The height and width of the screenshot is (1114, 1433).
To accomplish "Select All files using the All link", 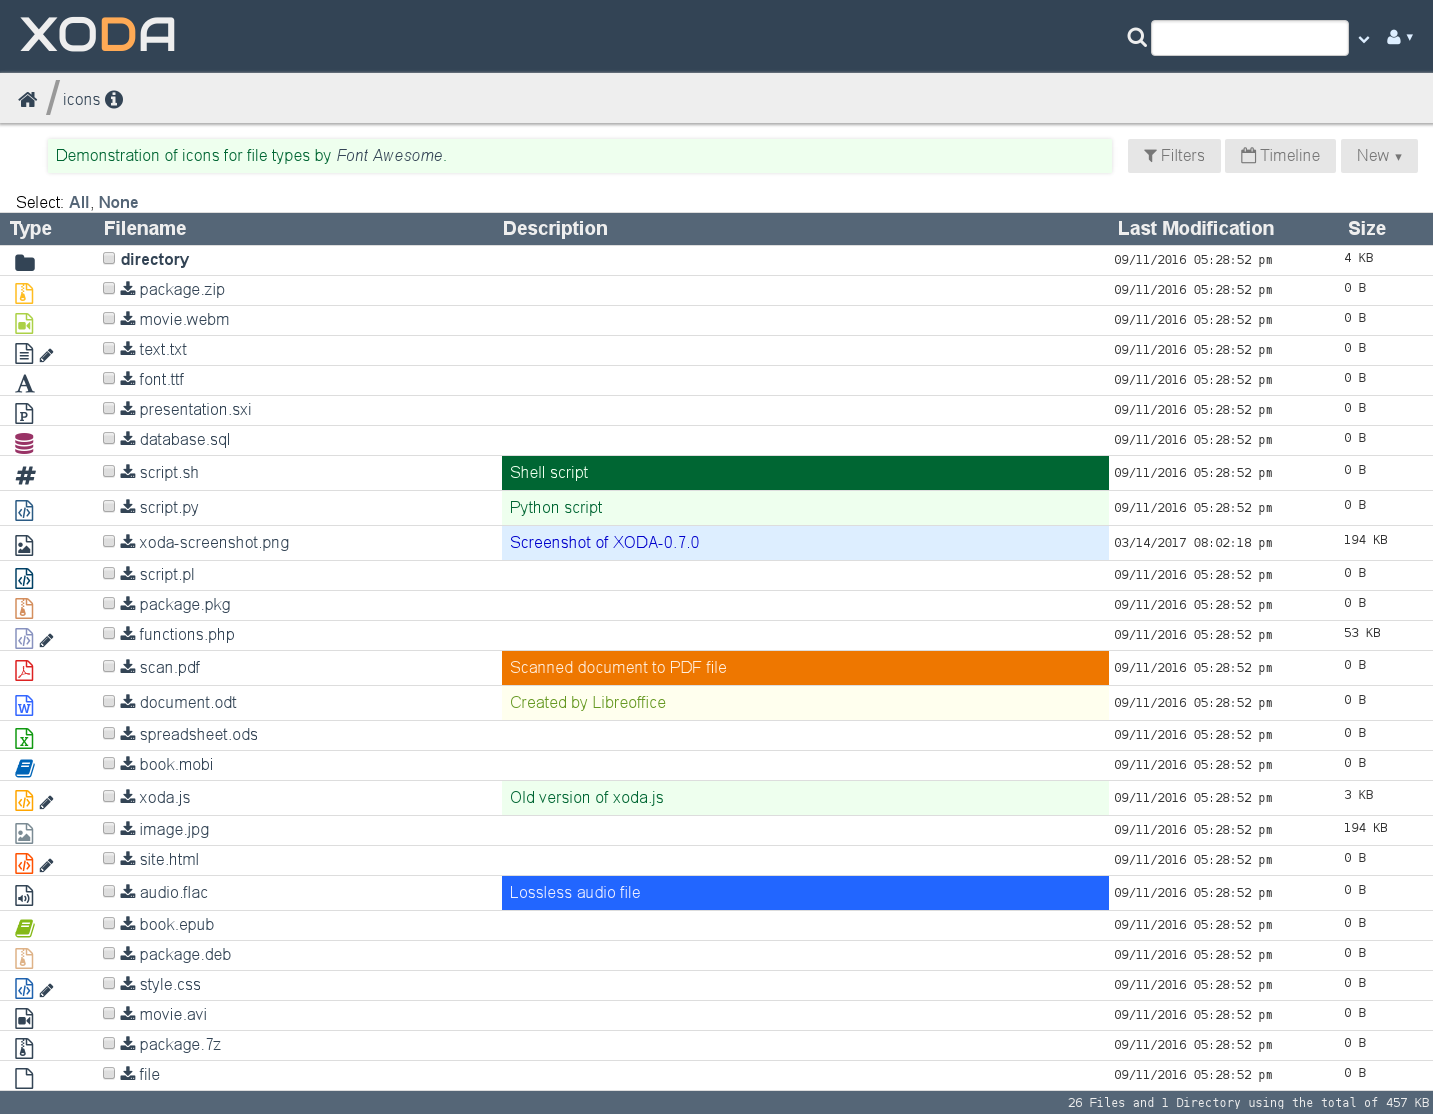I will click(x=78, y=202).
